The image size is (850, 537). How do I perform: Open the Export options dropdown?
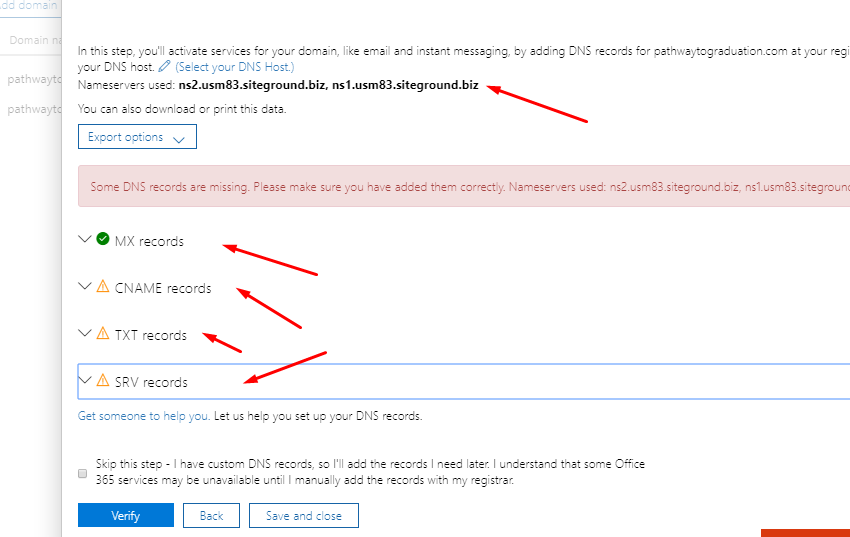pos(137,137)
